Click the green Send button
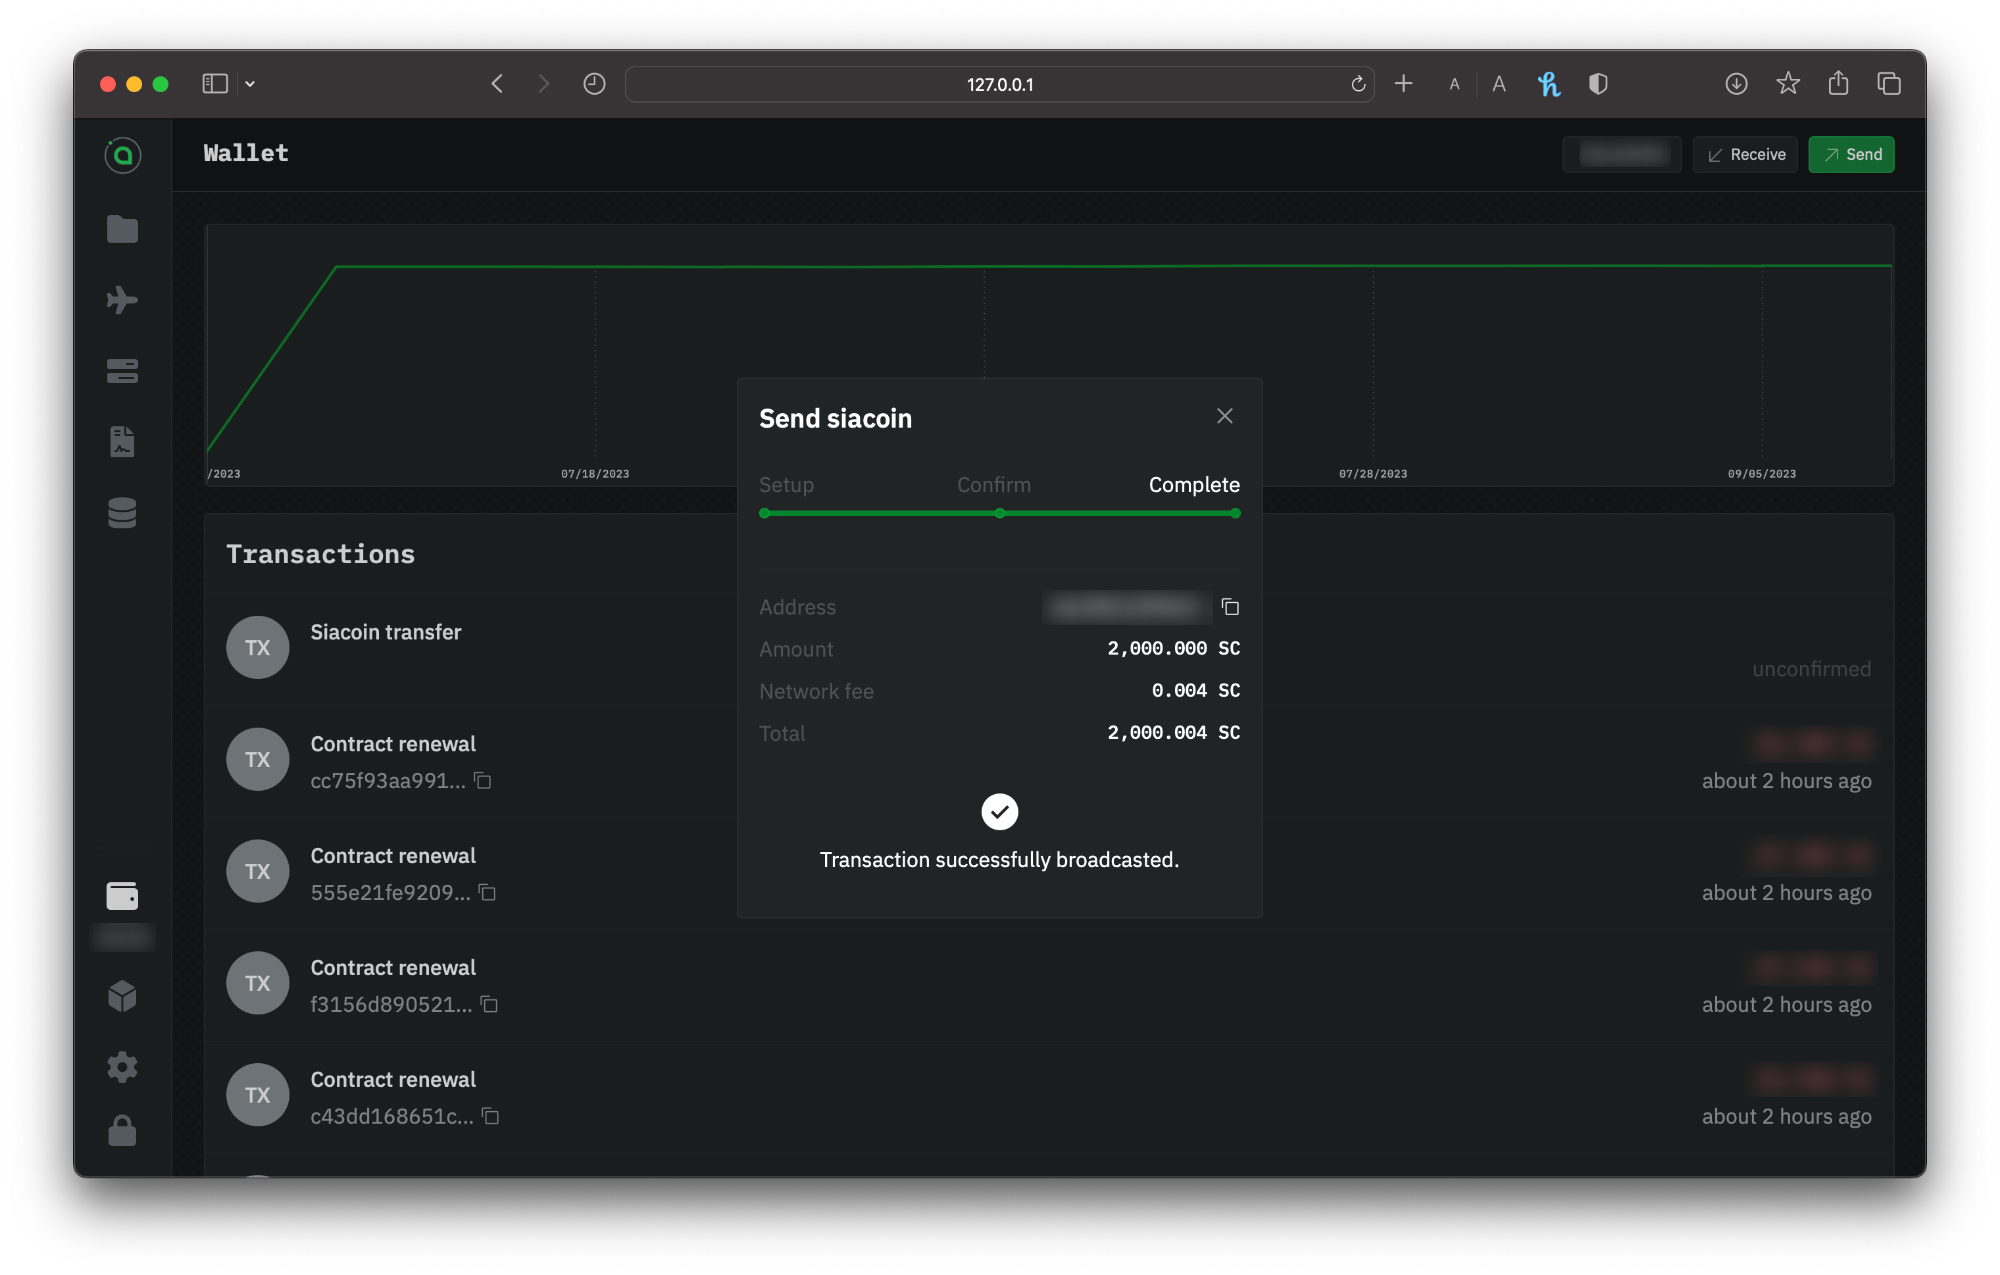The width and height of the screenshot is (2000, 1275). click(1851, 154)
